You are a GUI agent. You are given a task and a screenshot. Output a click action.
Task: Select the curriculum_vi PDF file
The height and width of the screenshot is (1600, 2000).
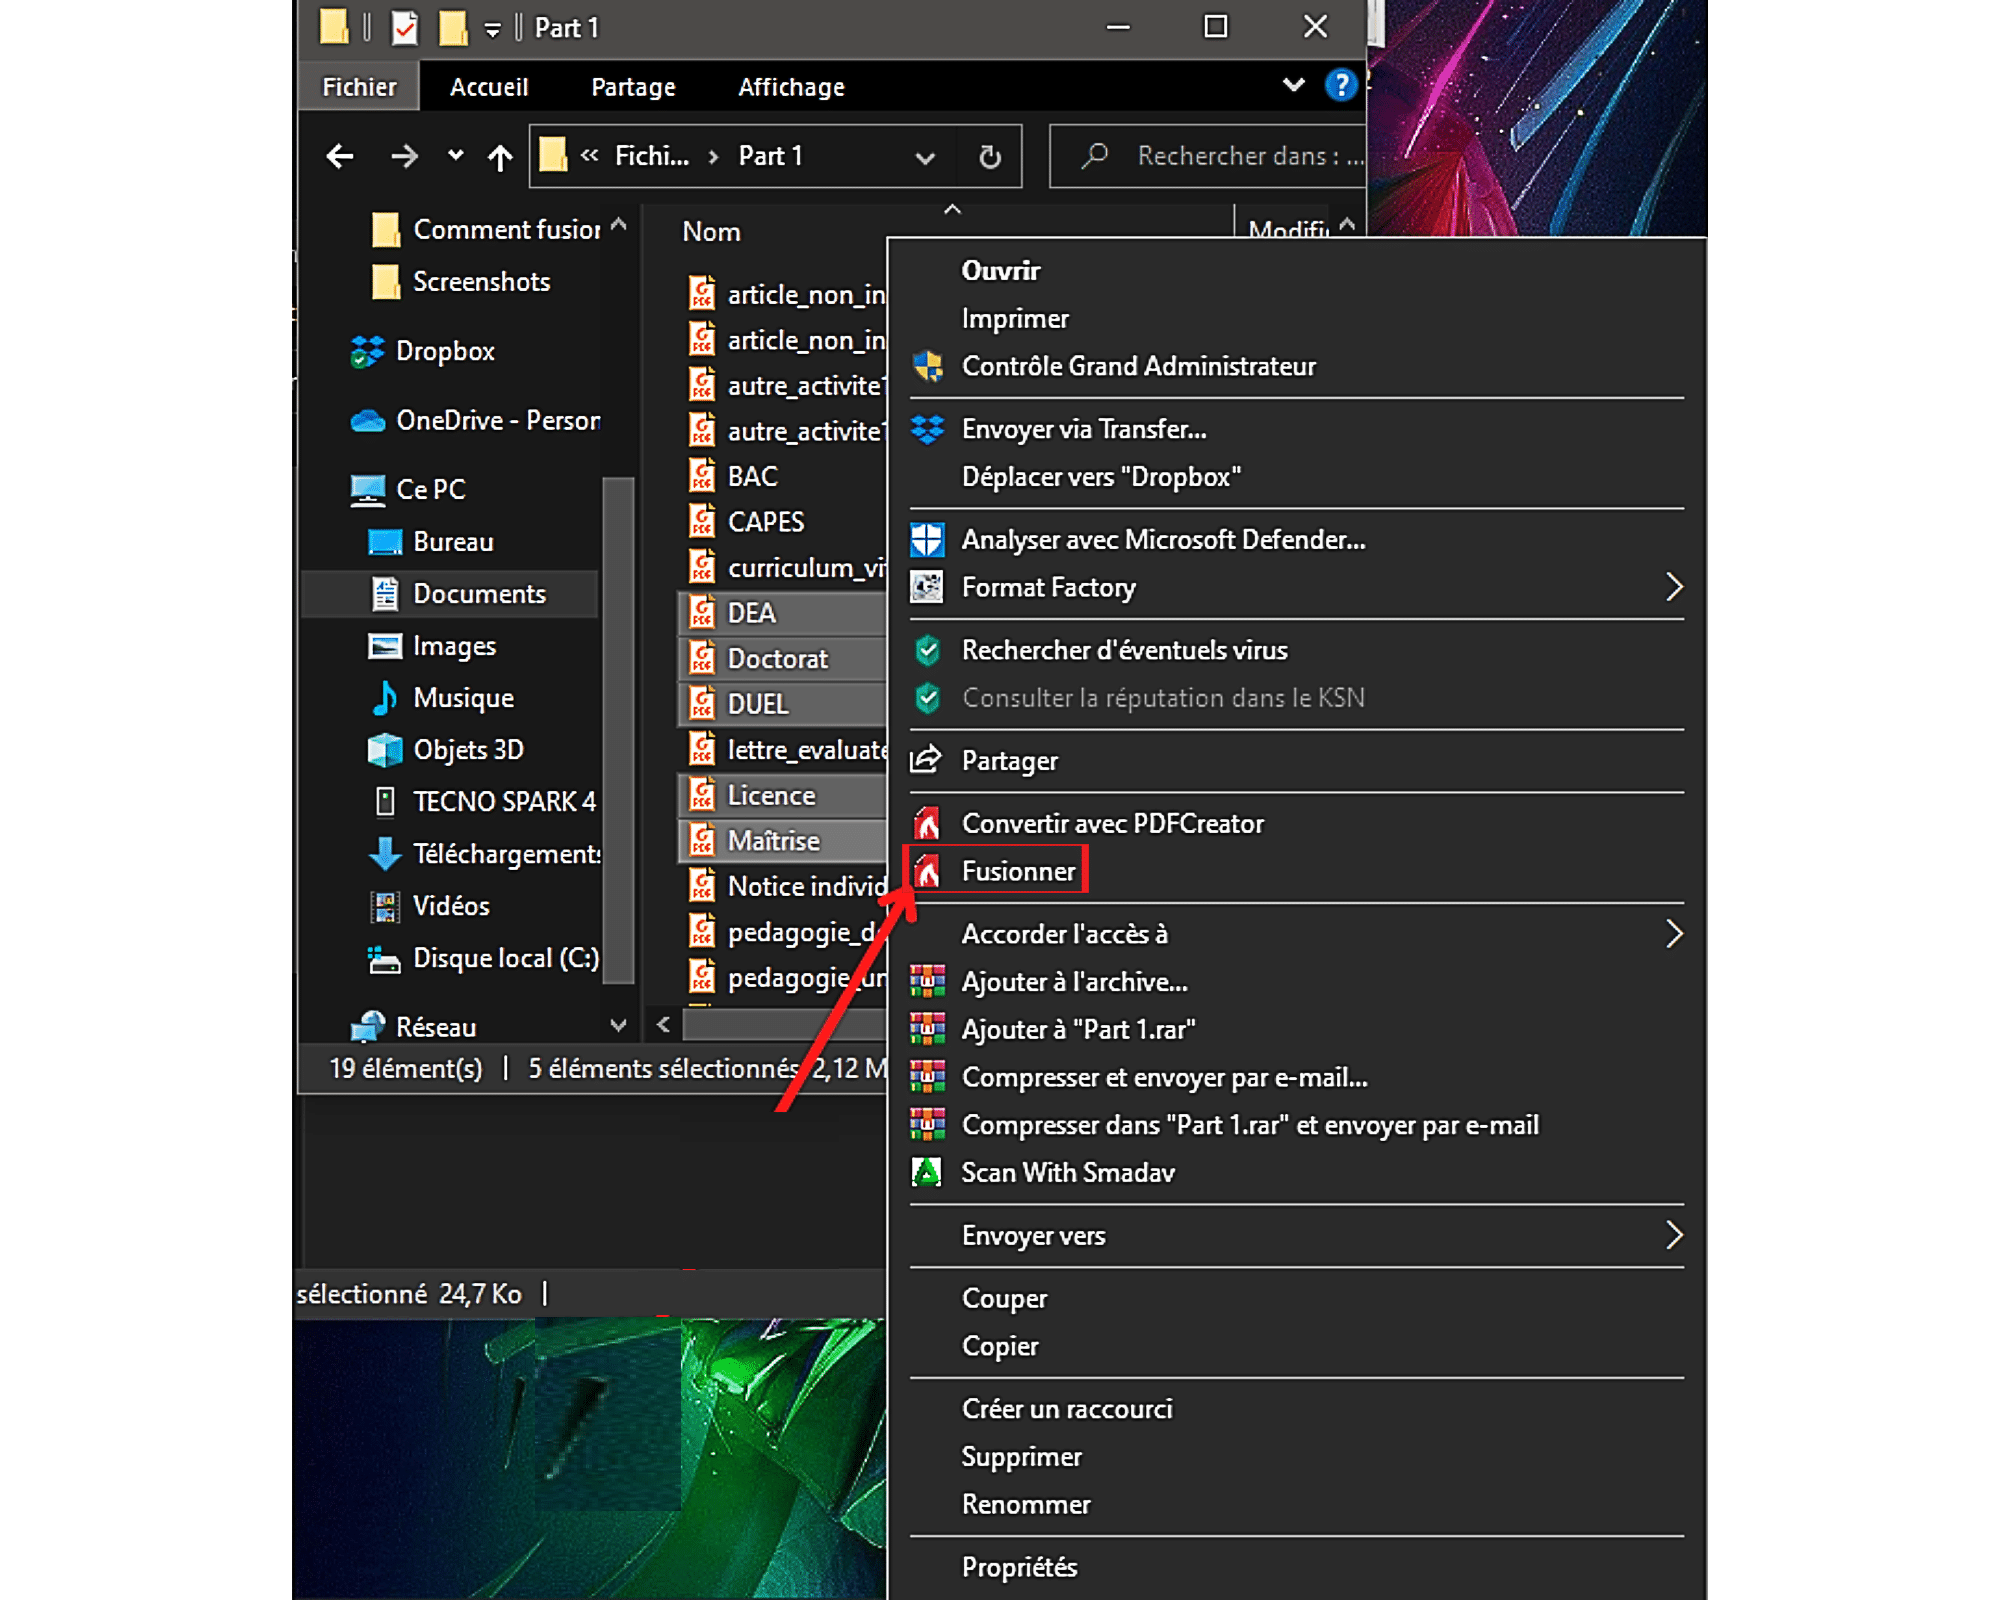787,568
